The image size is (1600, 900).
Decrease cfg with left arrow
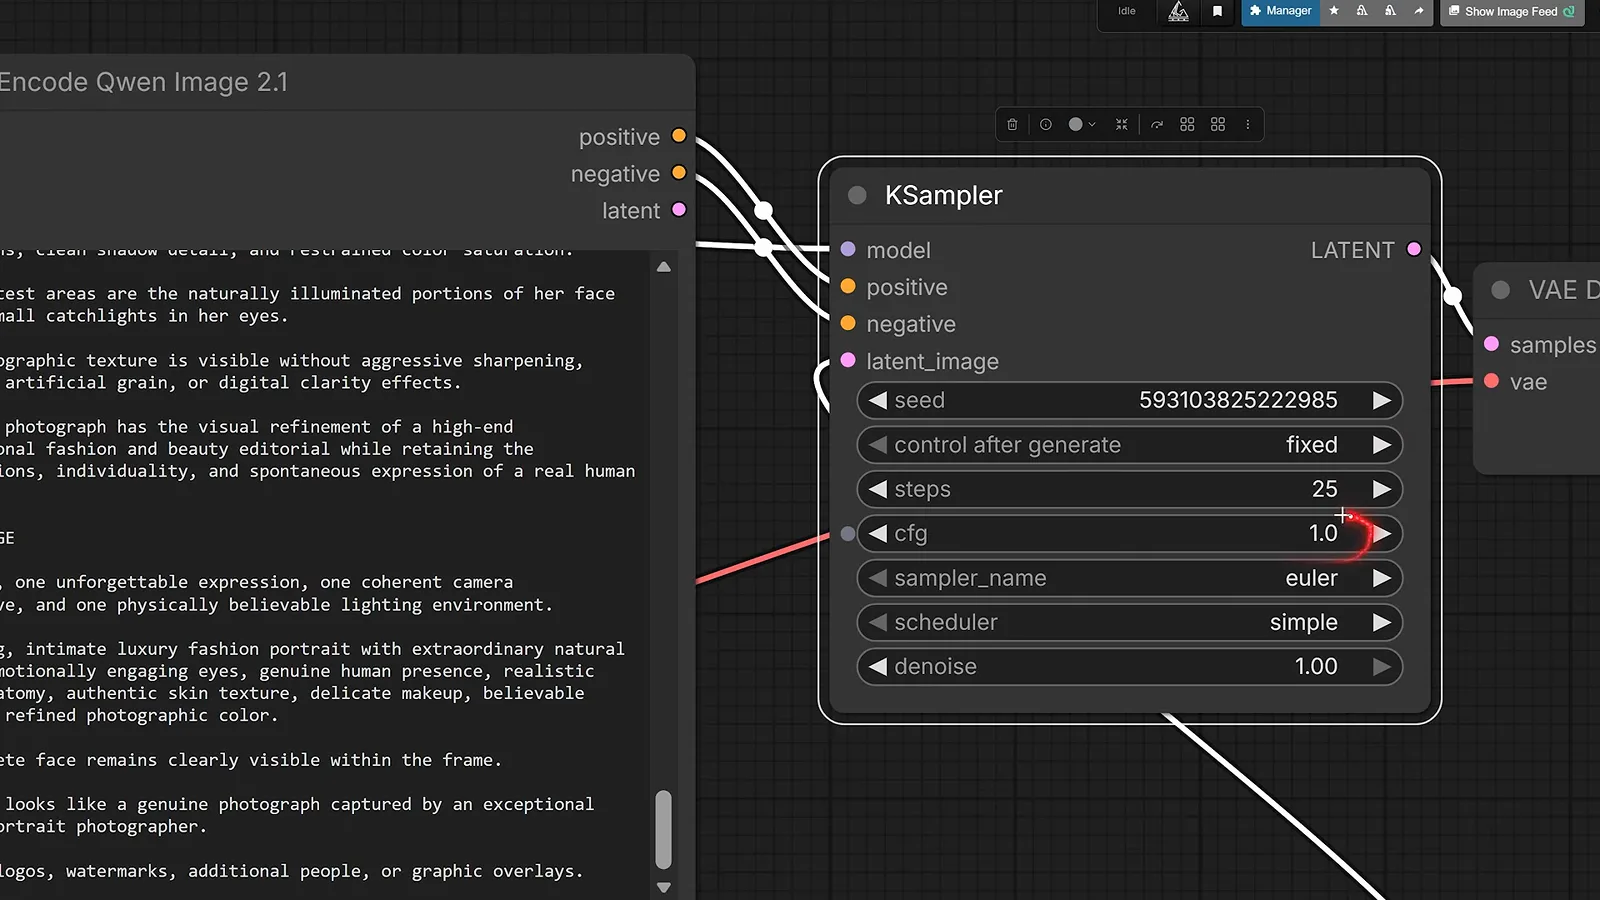tap(878, 534)
